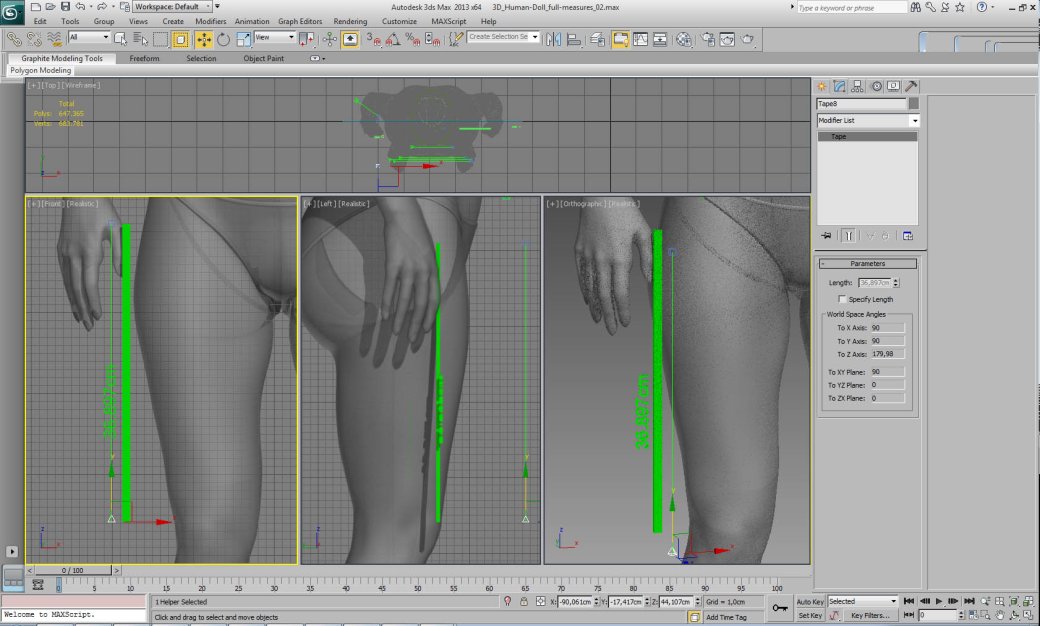Toggle the 3D Snaps button
This screenshot has height=626, width=1040.
coord(374,40)
